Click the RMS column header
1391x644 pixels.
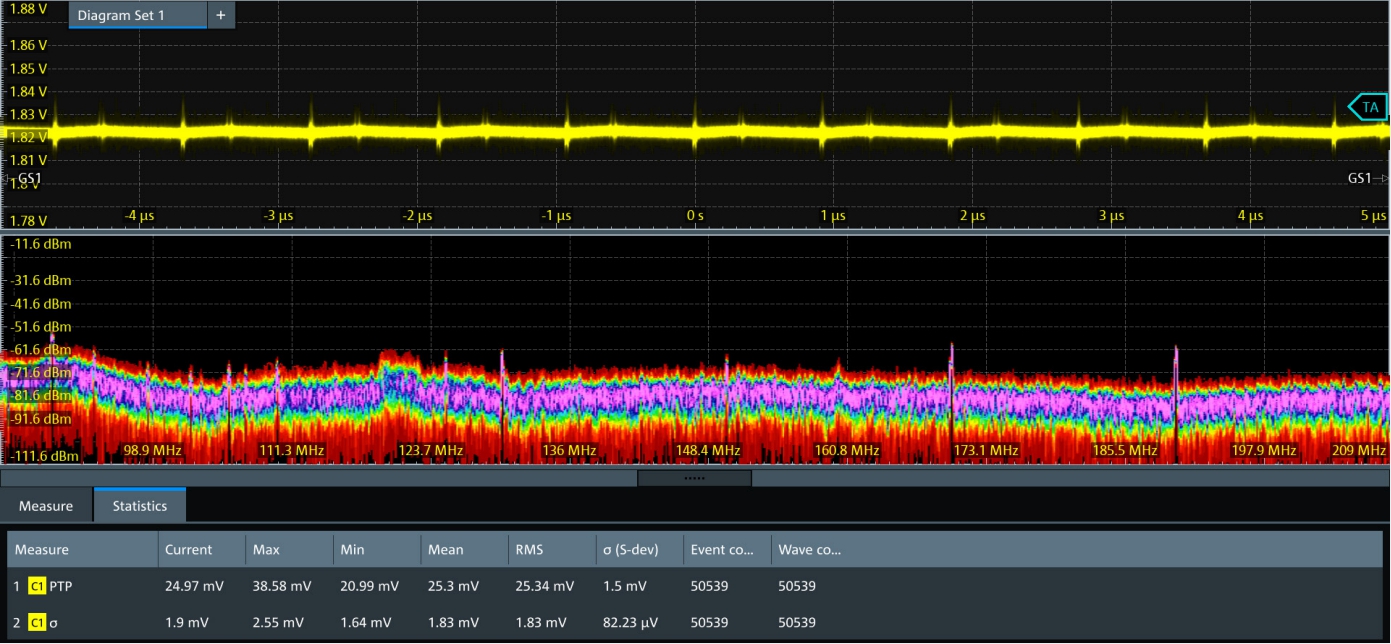(x=528, y=549)
